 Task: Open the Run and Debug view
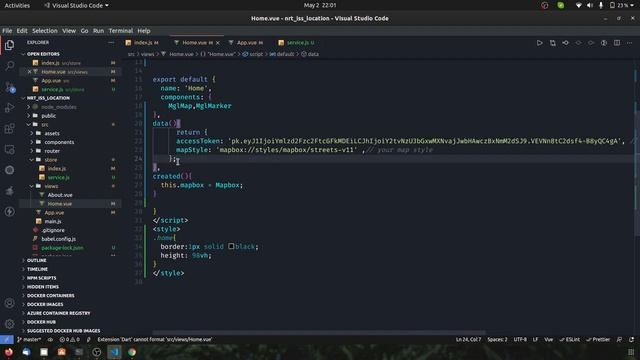coord(9,107)
